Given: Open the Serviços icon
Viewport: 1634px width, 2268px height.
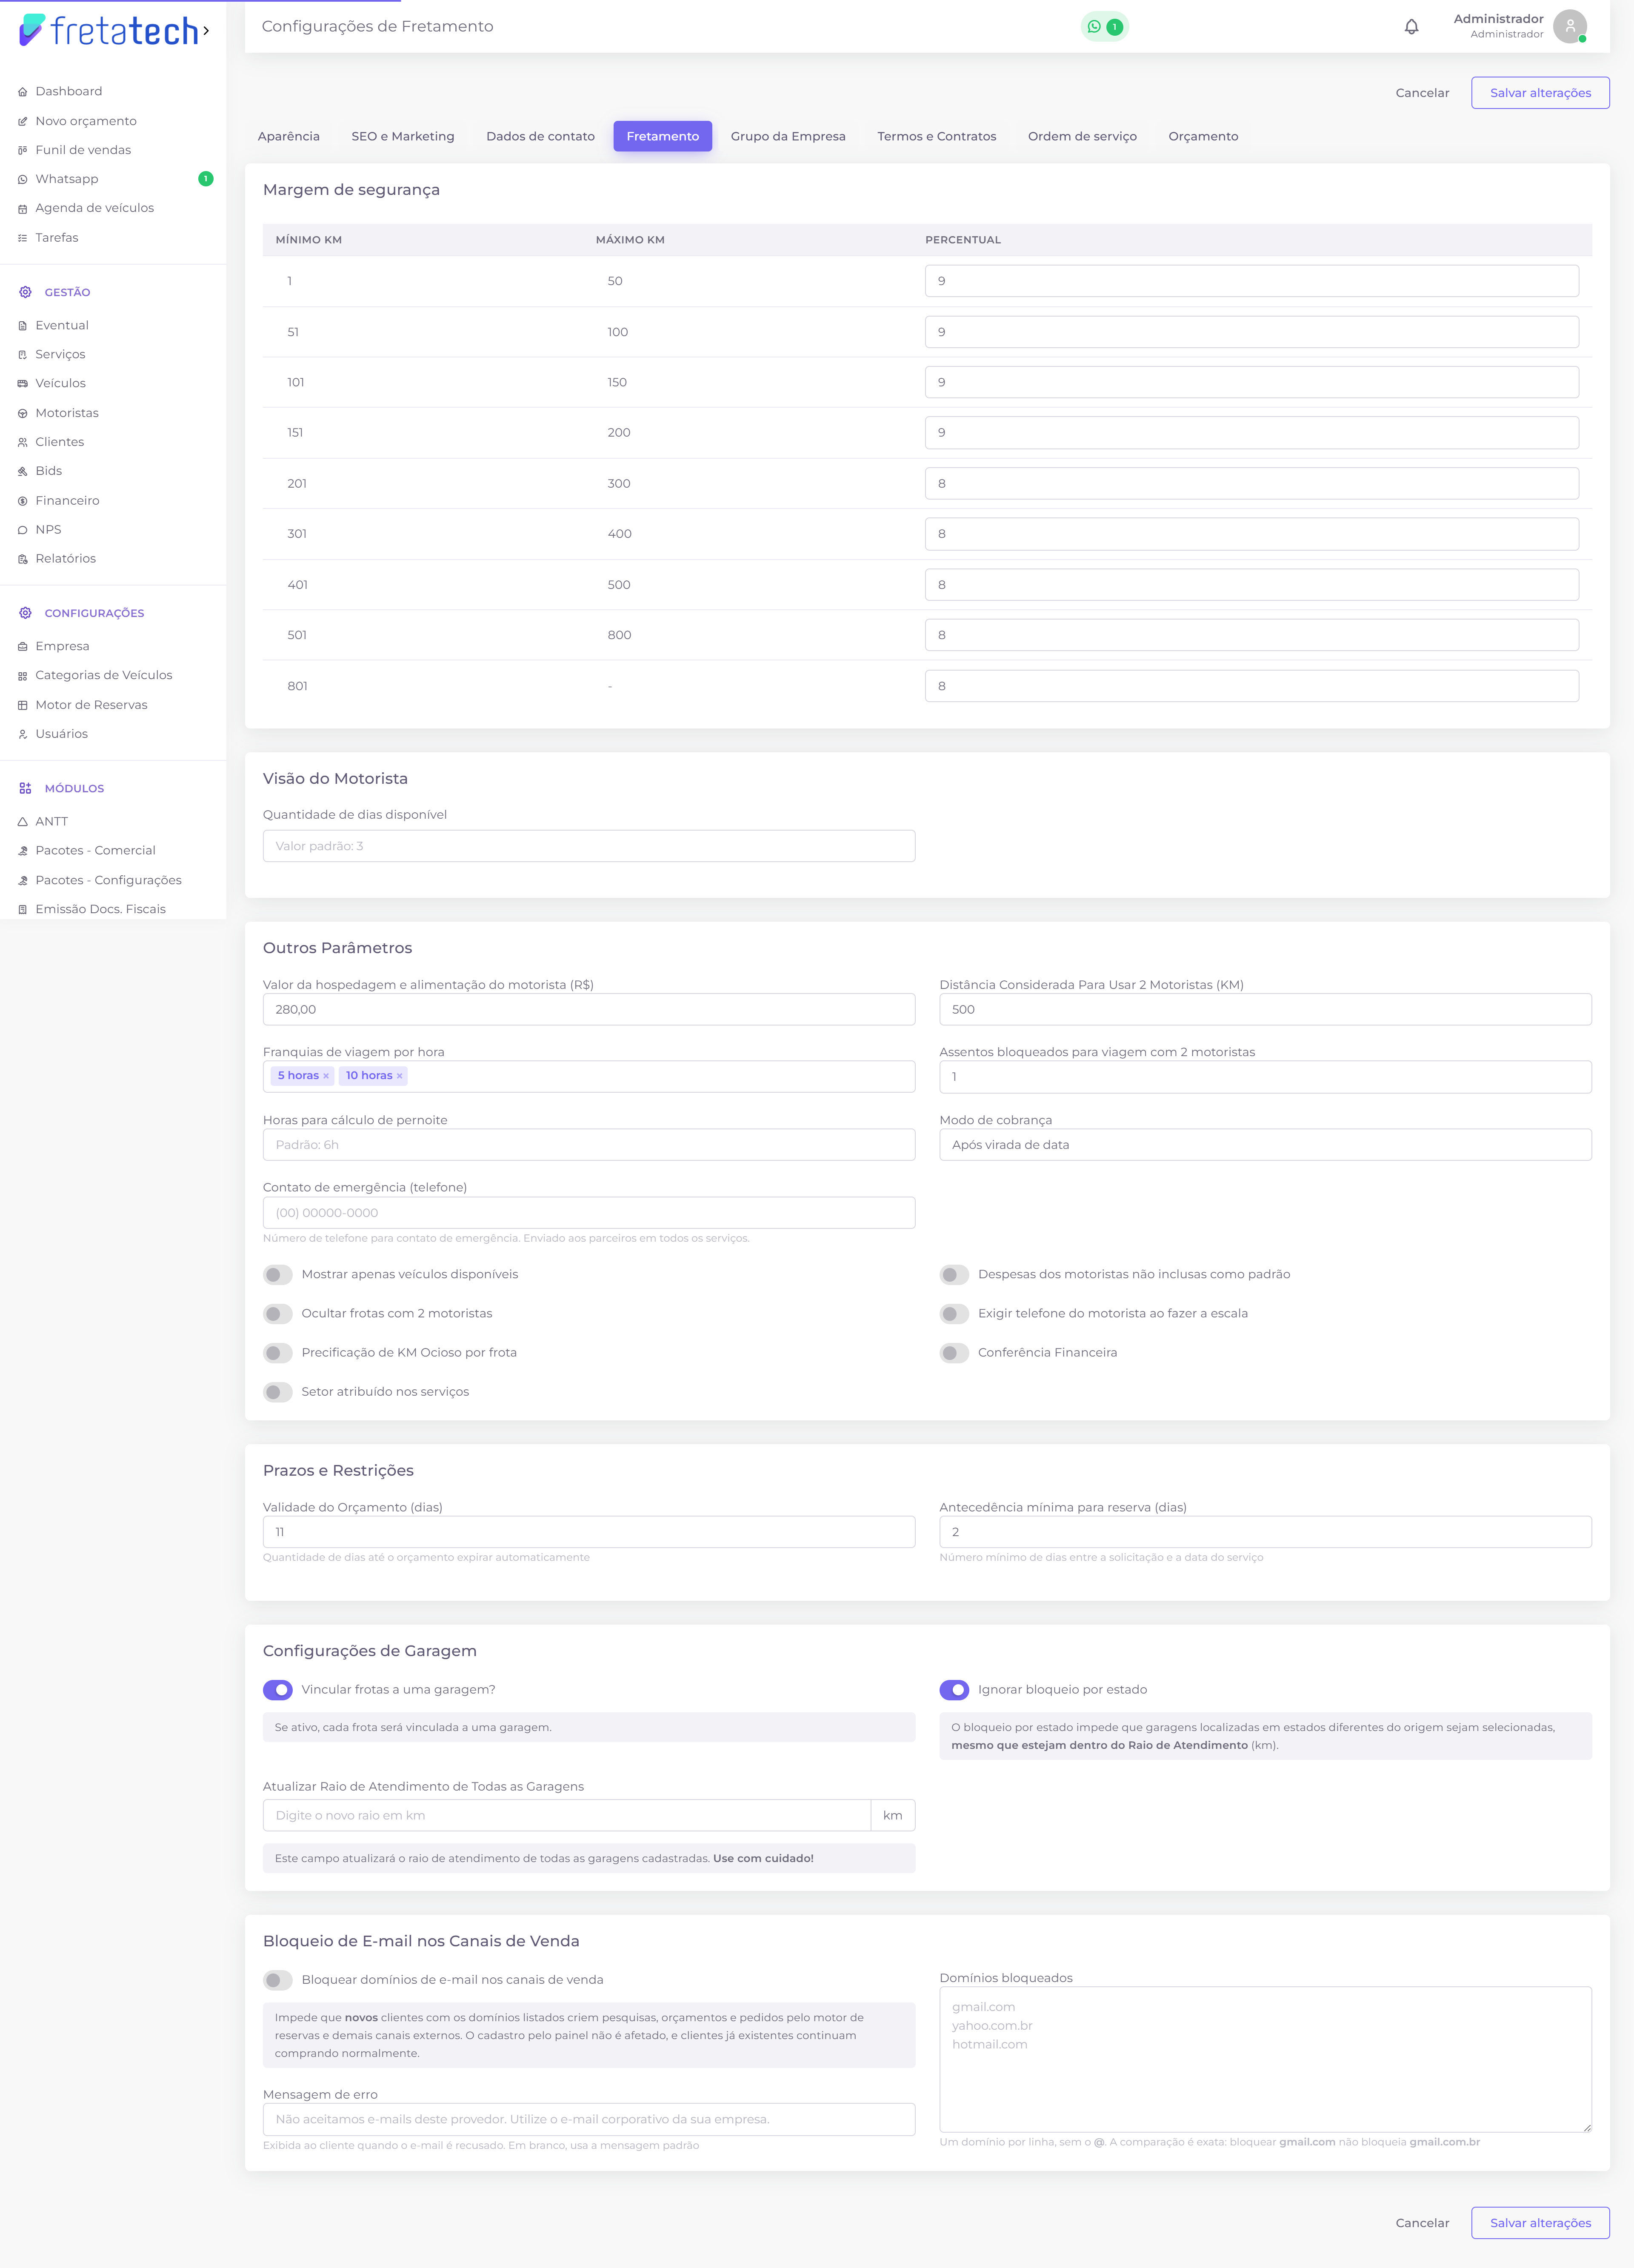Looking at the screenshot, I should (23, 355).
